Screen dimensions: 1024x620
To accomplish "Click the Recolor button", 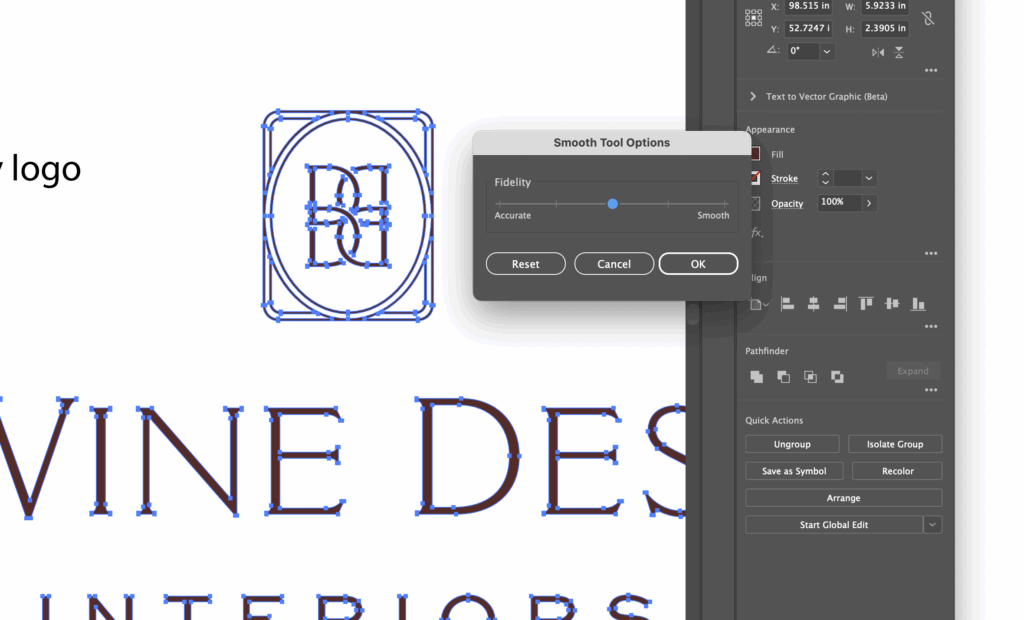I will (897, 471).
